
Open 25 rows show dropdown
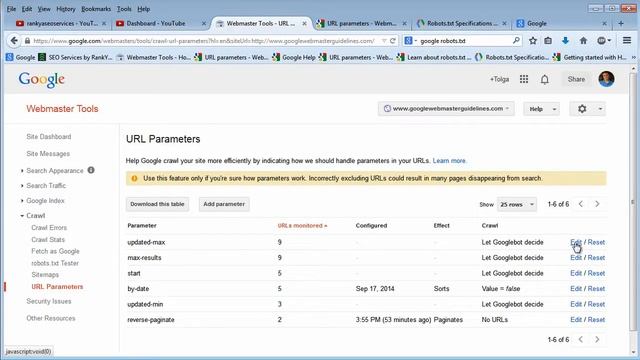pos(517,204)
